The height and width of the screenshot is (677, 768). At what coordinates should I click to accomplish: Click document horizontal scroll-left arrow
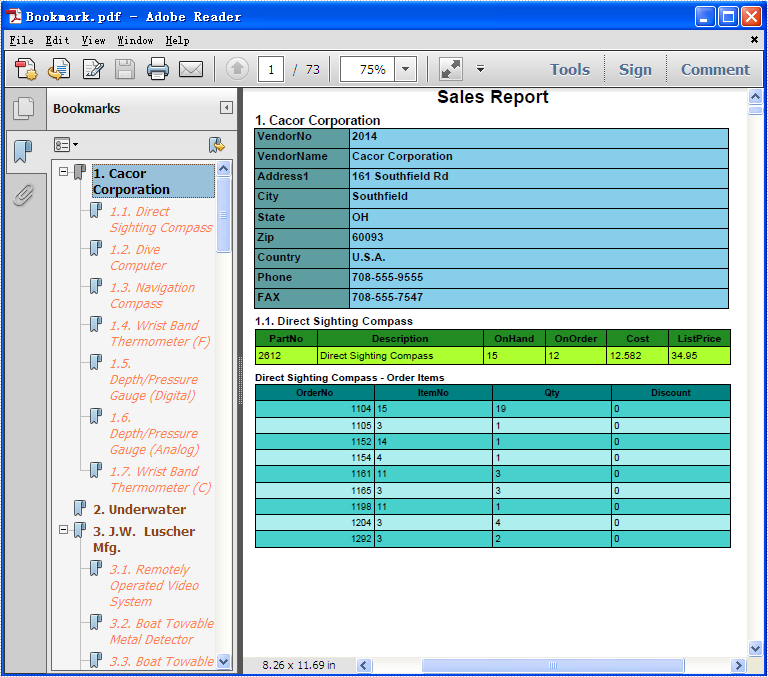[x=363, y=665]
